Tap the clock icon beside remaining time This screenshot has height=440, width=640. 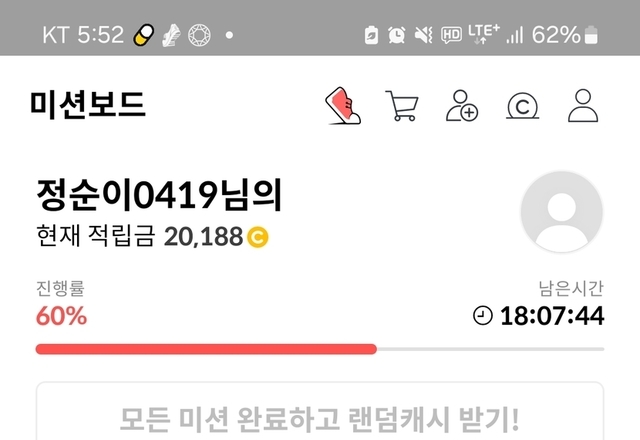pyautogui.click(x=483, y=316)
